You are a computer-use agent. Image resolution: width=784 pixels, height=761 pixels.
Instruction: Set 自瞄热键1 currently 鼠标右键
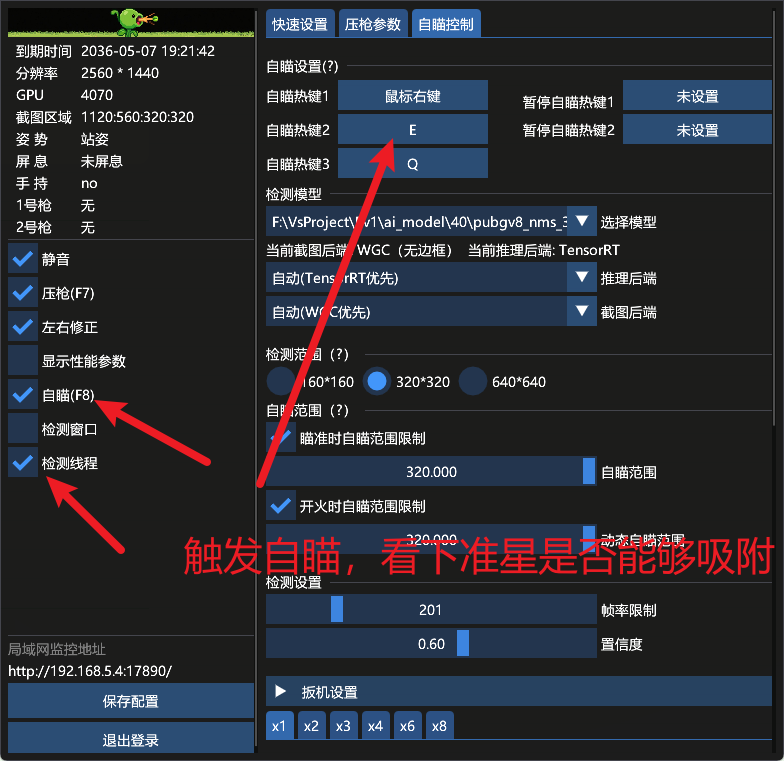(x=412, y=95)
